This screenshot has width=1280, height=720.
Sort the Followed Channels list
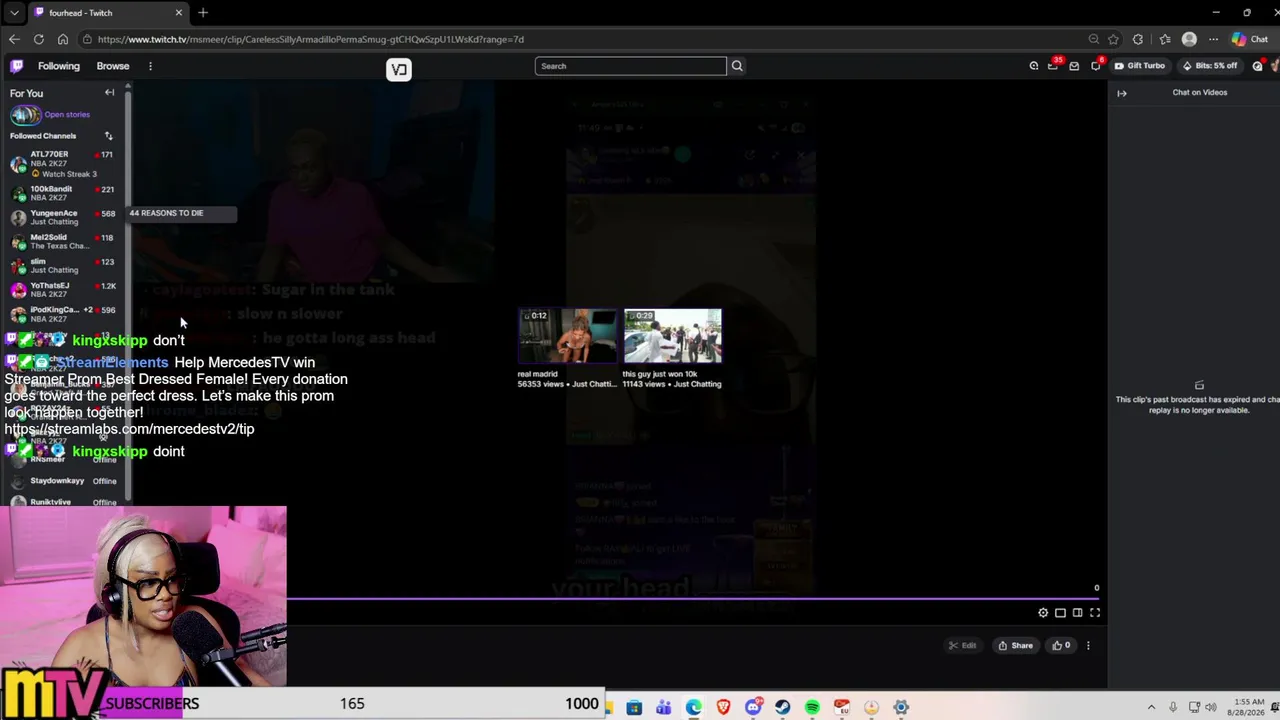(x=108, y=136)
